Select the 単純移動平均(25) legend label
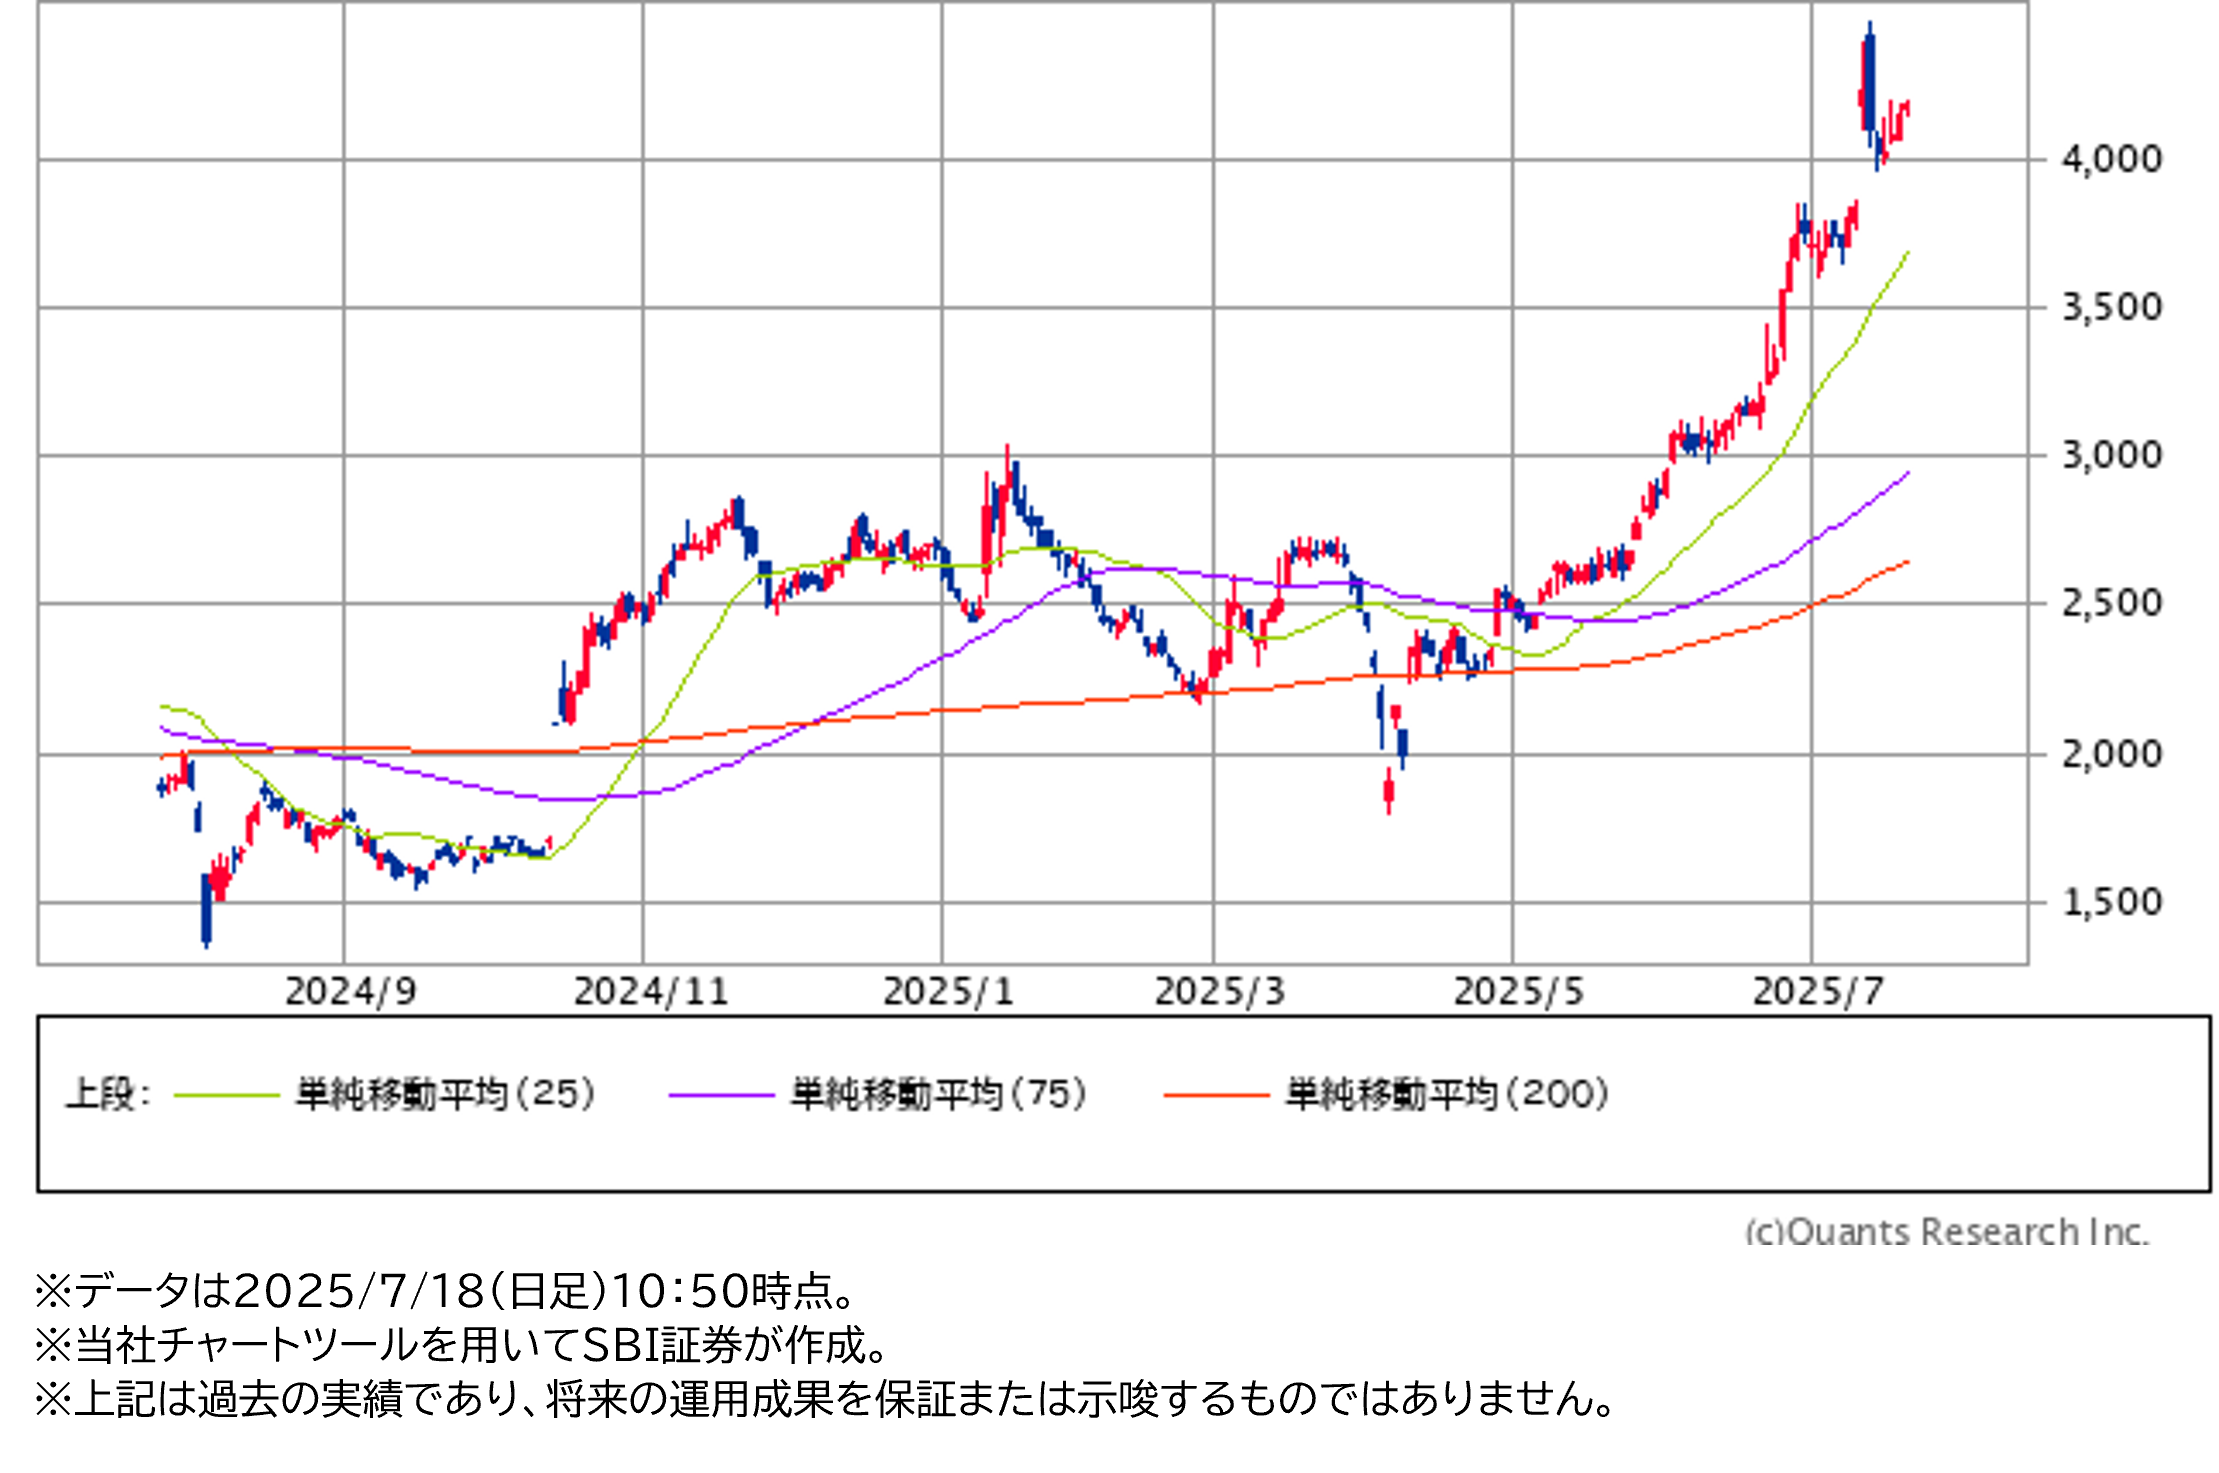The width and height of the screenshot is (2219, 1473). tap(446, 1093)
